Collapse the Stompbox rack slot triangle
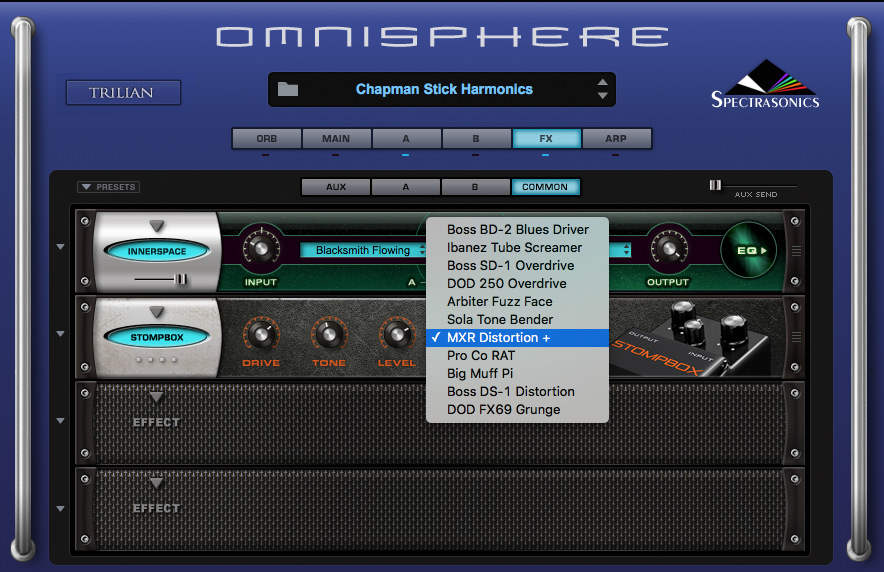 tap(60, 334)
